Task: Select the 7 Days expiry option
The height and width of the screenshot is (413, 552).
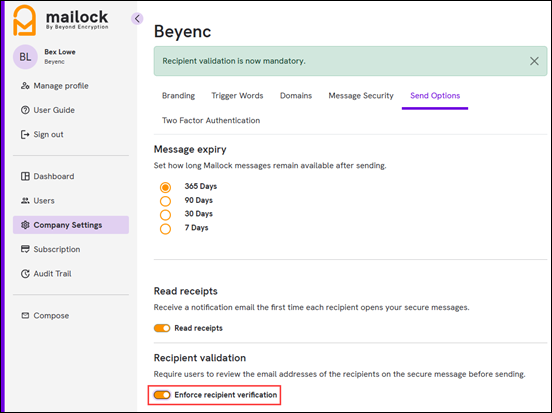Action: pos(165,229)
